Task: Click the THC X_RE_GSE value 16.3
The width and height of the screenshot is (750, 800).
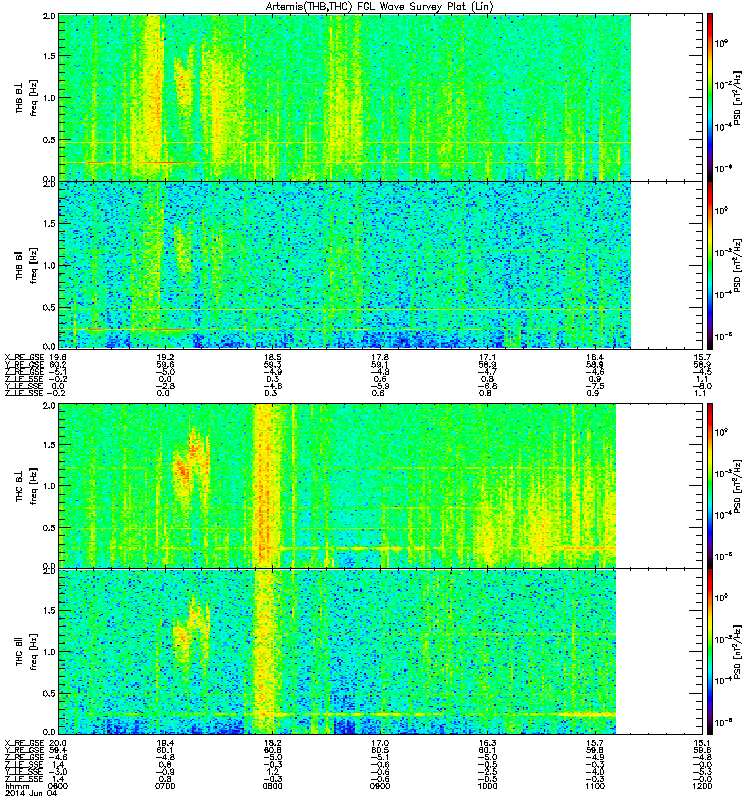Action: click(487, 743)
